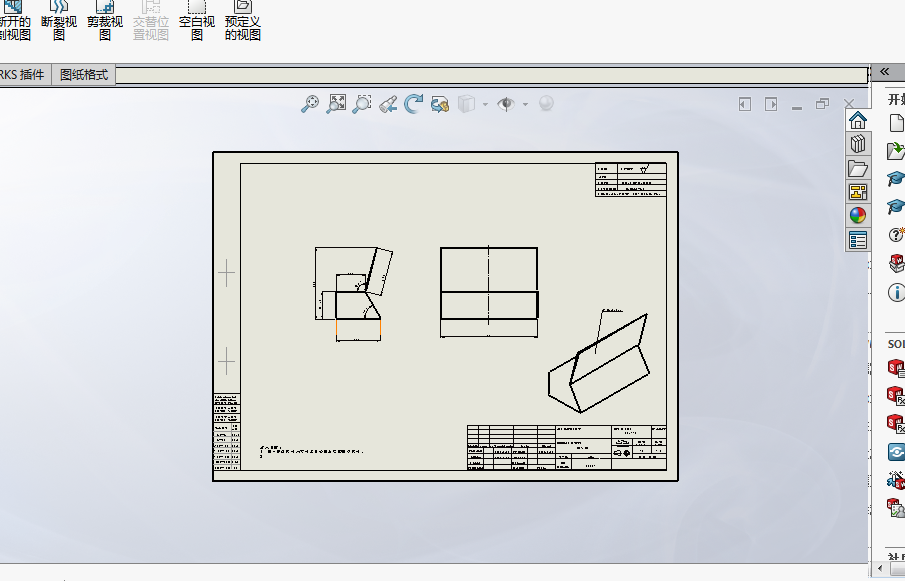Choose the Predefined View (预定义的视图) tool
Image resolution: width=905 pixels, height=581 pixels.
click(242, 21)
